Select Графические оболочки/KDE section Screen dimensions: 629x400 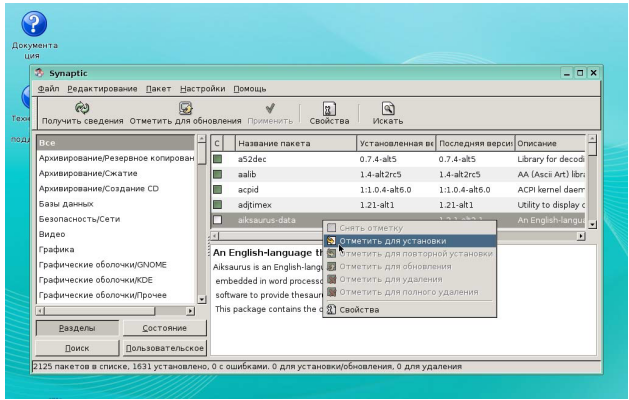click(116, 280)
